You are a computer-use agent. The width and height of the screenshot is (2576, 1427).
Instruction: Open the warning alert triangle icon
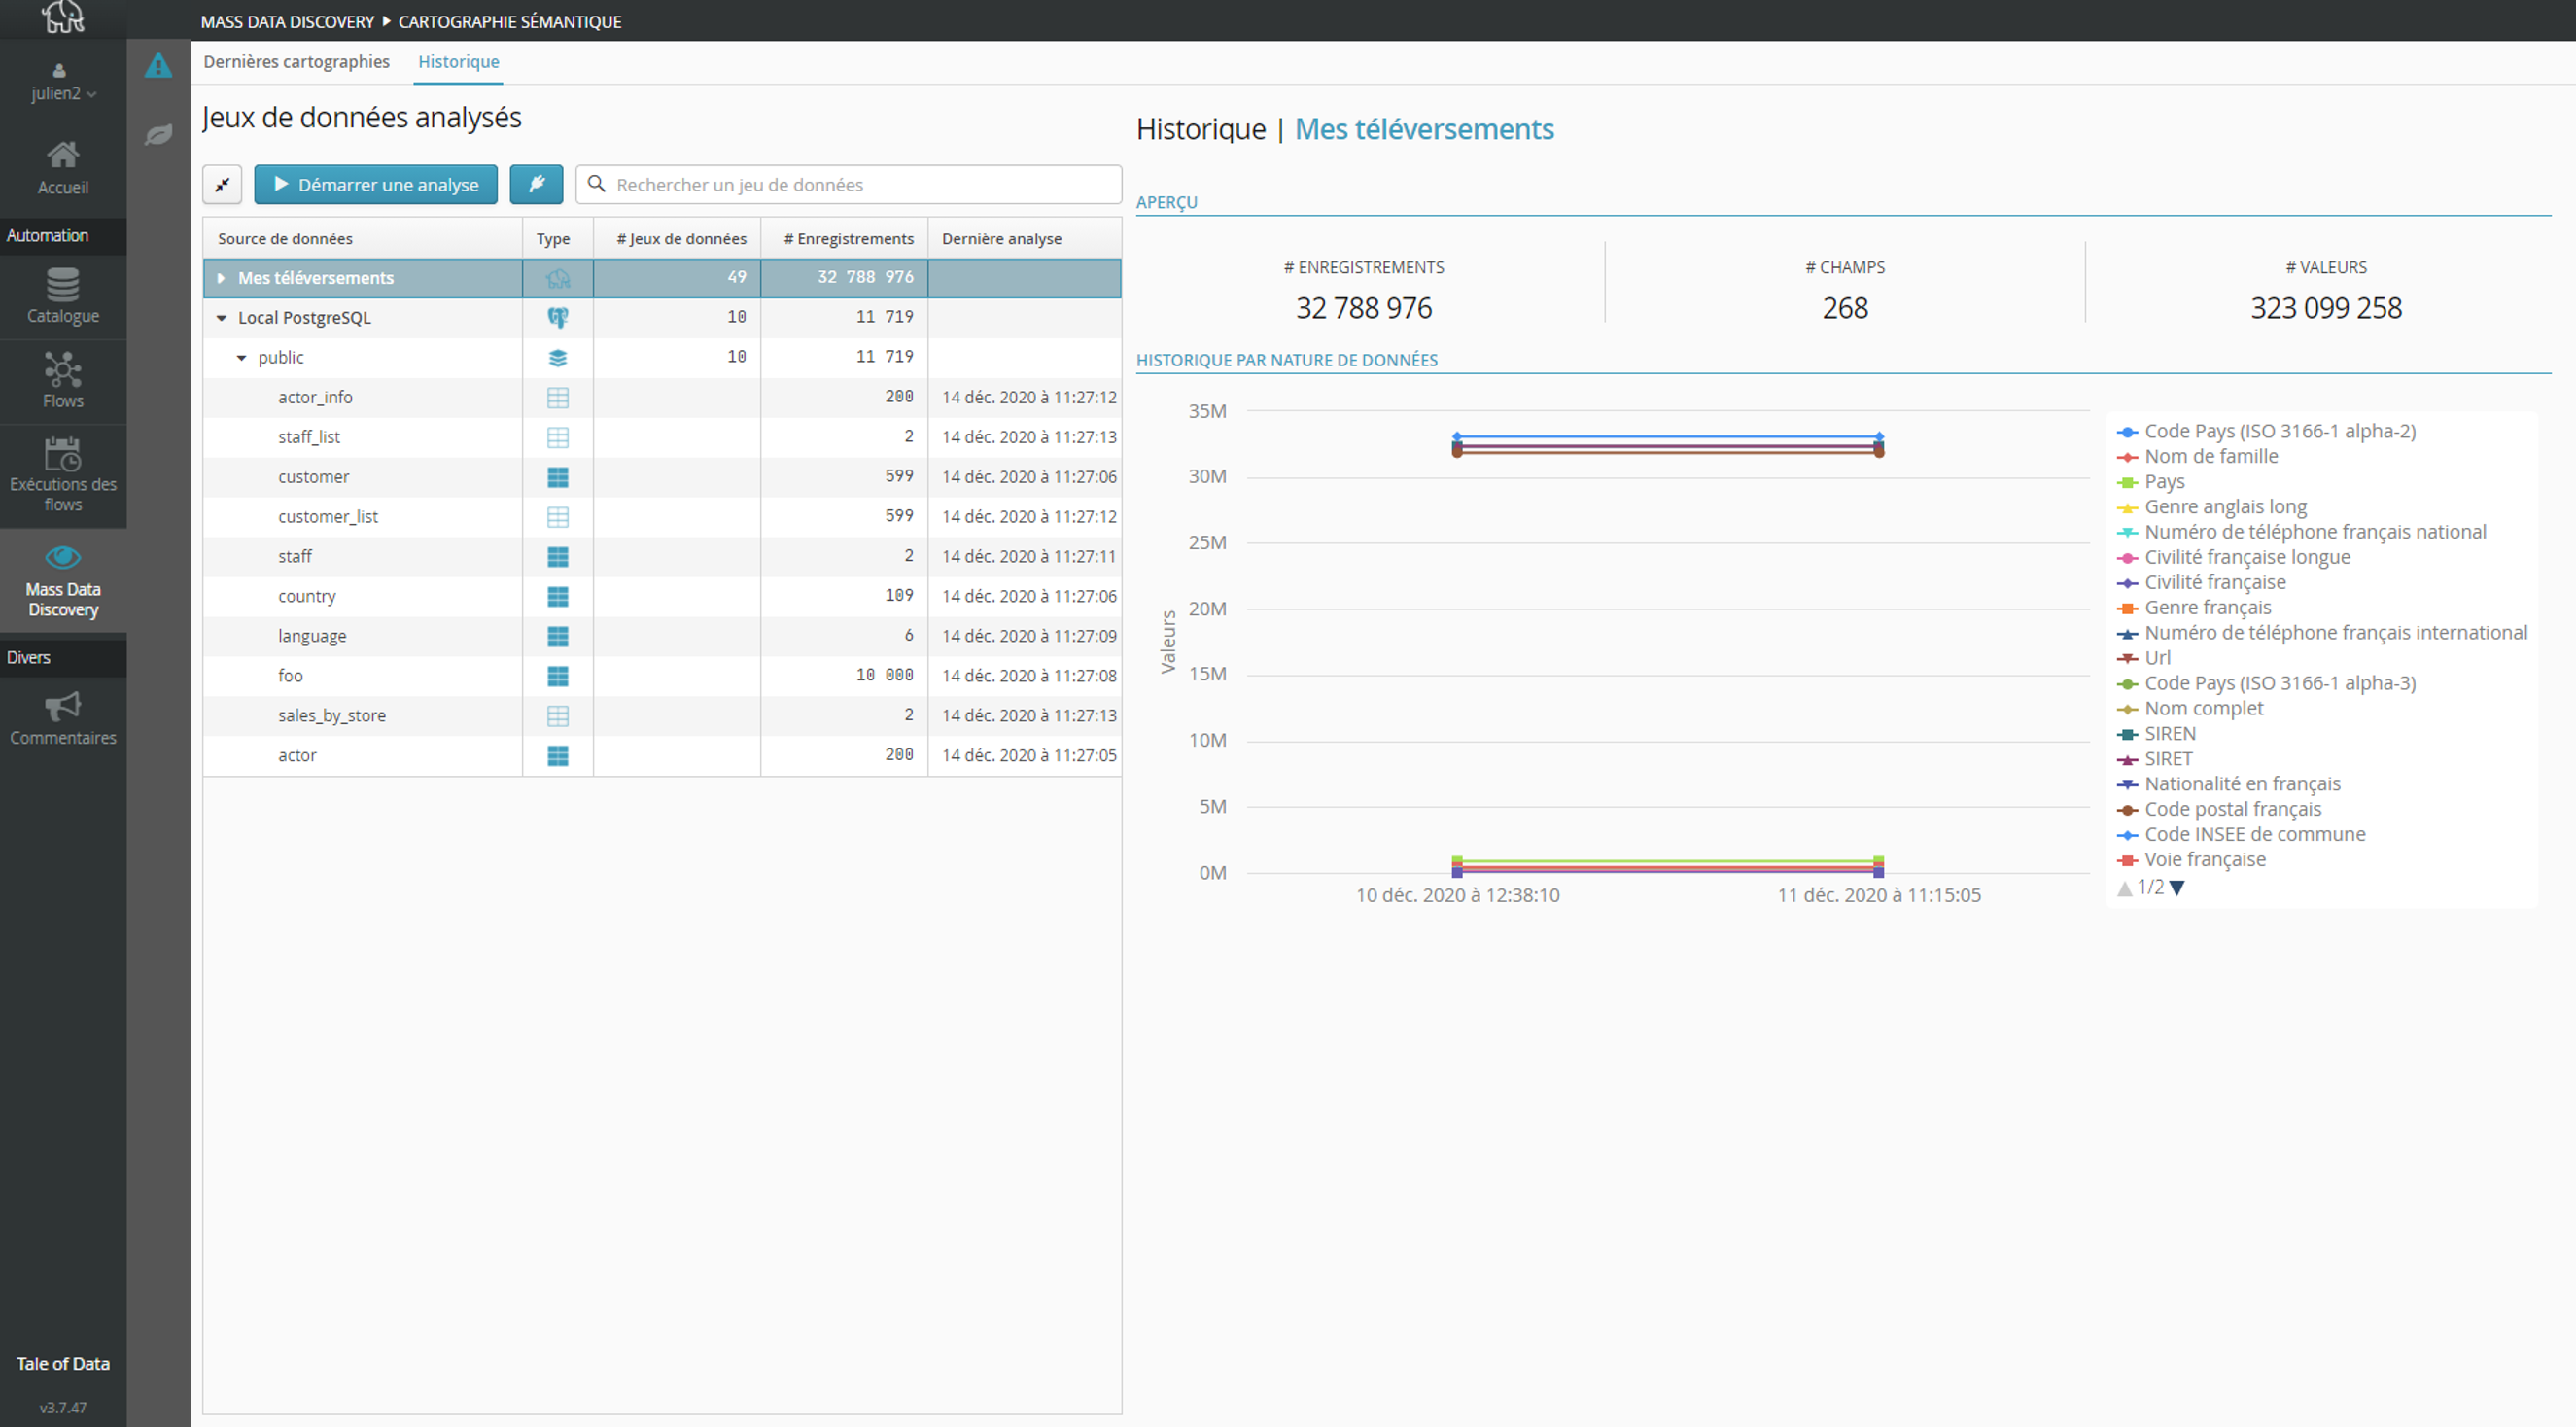158,66
